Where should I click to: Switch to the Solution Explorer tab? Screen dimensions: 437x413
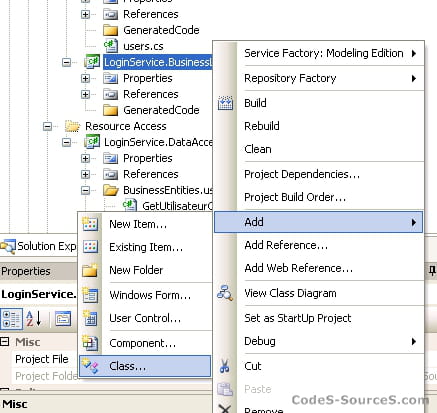pos(38,246)
